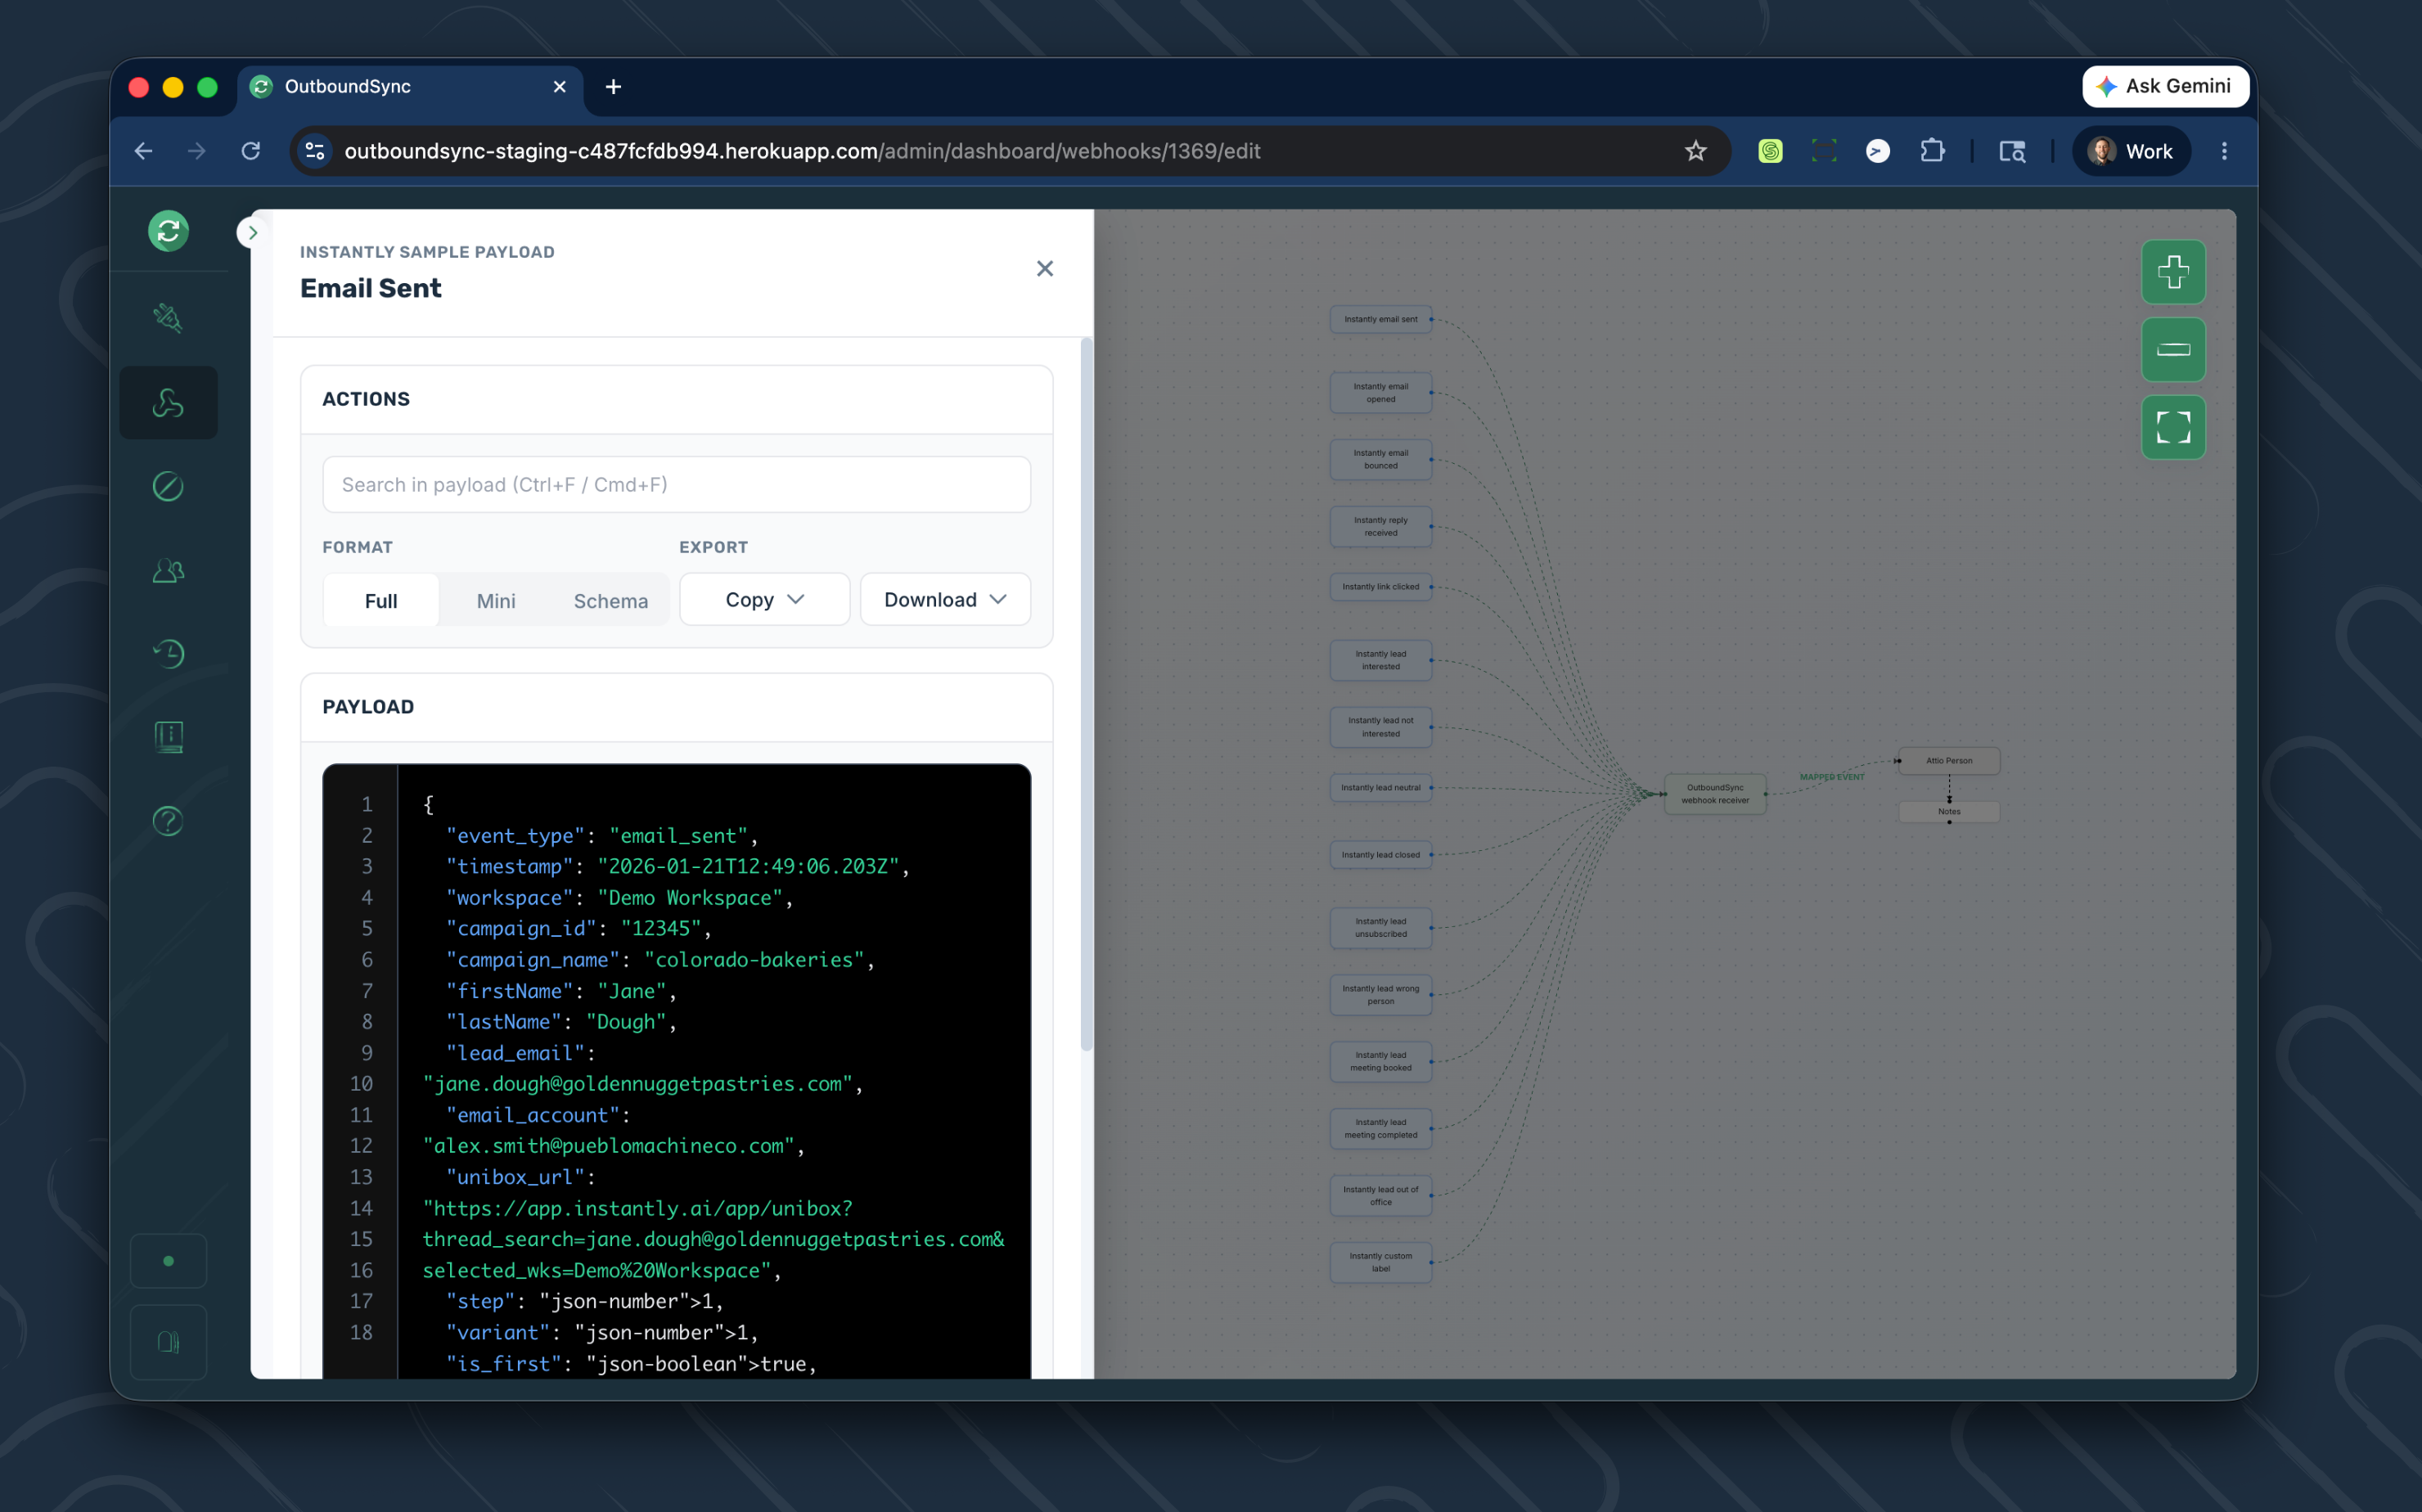The height and width of the screenshot is (1512, 2422).
Task: Open the OutboundSync logo home icon
Action: pyautogui.click(x=168, y=231)
